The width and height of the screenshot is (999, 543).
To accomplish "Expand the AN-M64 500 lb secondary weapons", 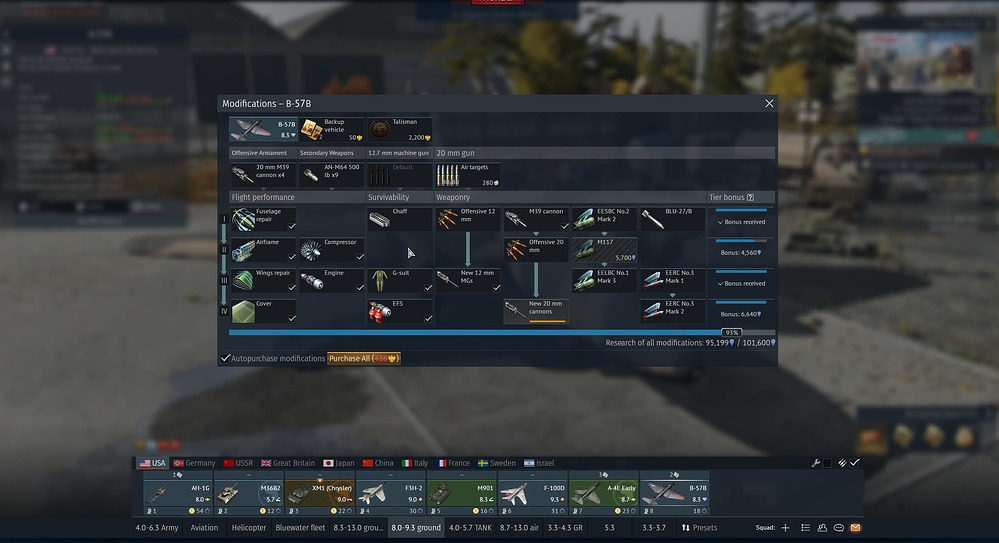I will (331, 175).
